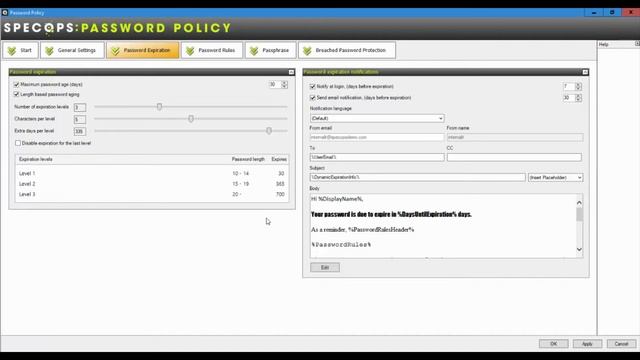Click the Subject field
This screenshot has width=640, height=360.
click(418, 178)
